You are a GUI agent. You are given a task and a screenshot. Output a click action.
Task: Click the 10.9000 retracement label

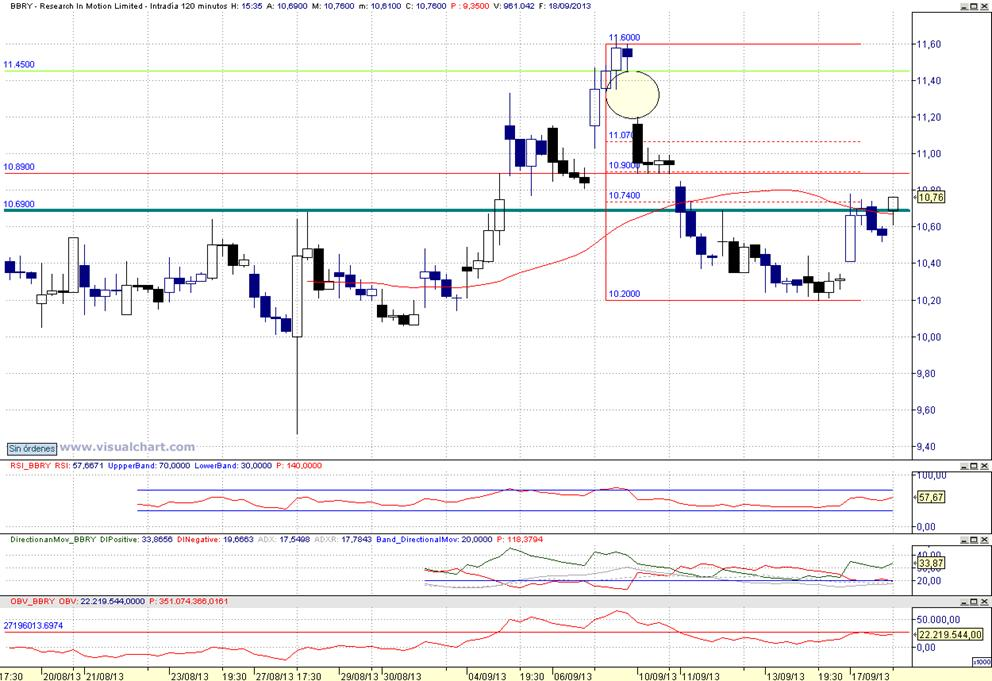623,165
